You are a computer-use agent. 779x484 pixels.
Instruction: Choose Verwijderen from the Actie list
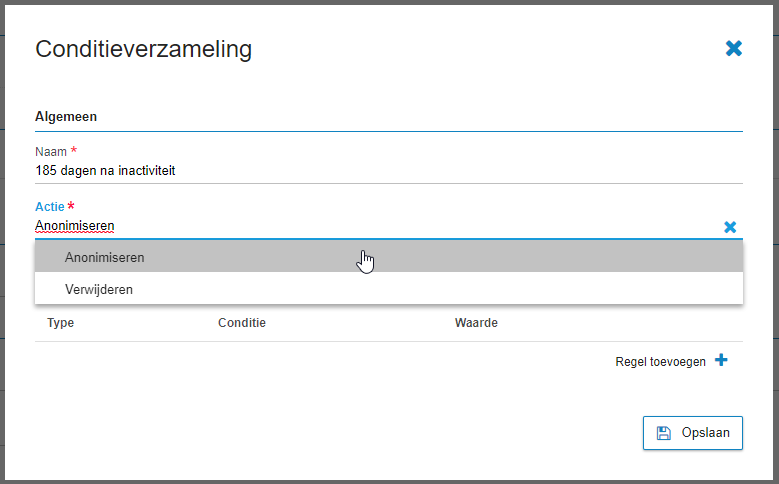pos(389,289)
